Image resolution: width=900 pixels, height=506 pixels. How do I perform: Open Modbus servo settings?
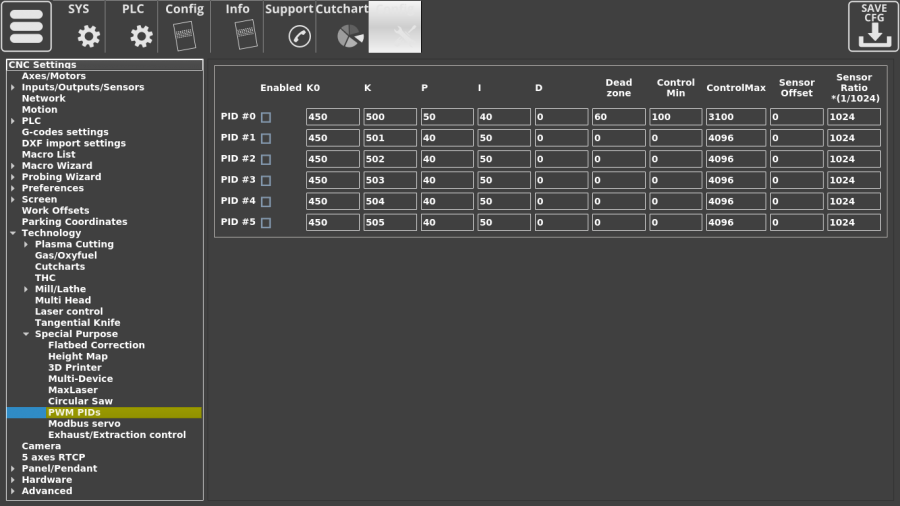coord(84,424)
